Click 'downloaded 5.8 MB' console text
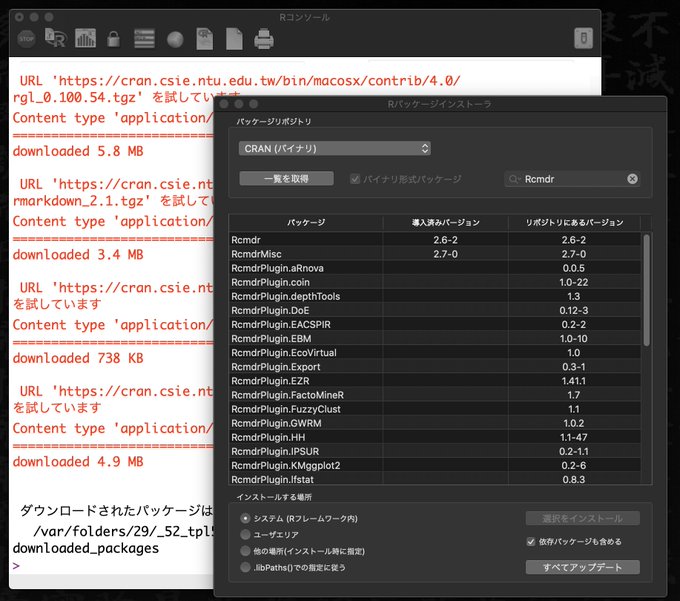 click(78, 151)
